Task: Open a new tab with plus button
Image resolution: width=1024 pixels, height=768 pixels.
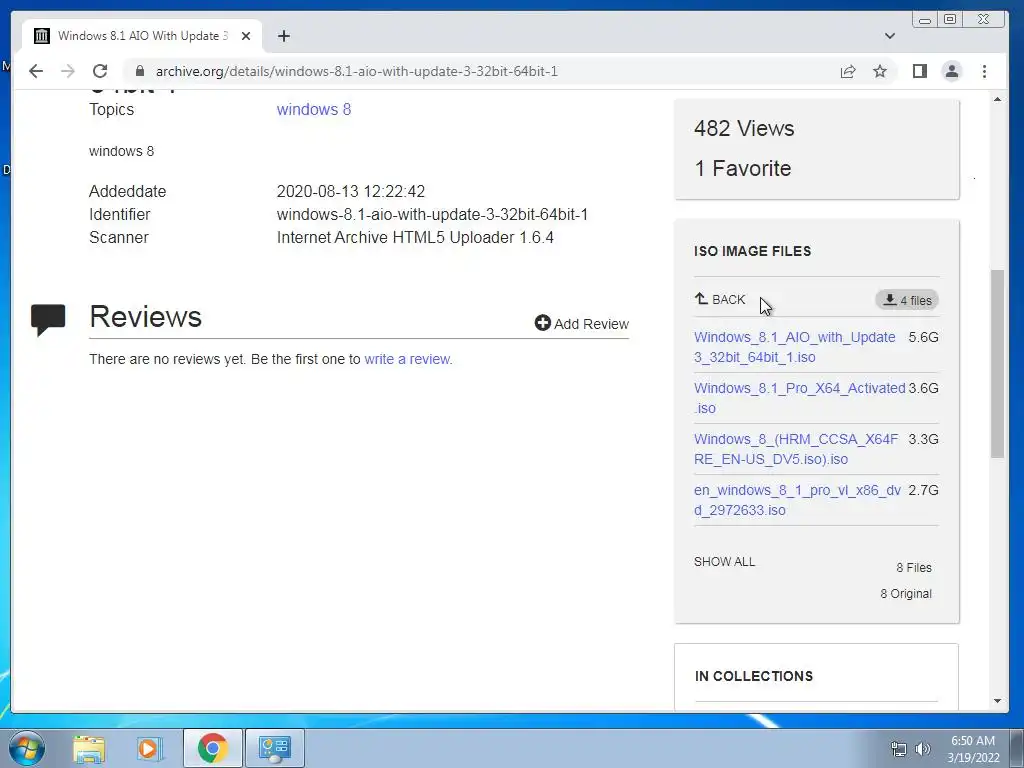Action: [283, 36]
